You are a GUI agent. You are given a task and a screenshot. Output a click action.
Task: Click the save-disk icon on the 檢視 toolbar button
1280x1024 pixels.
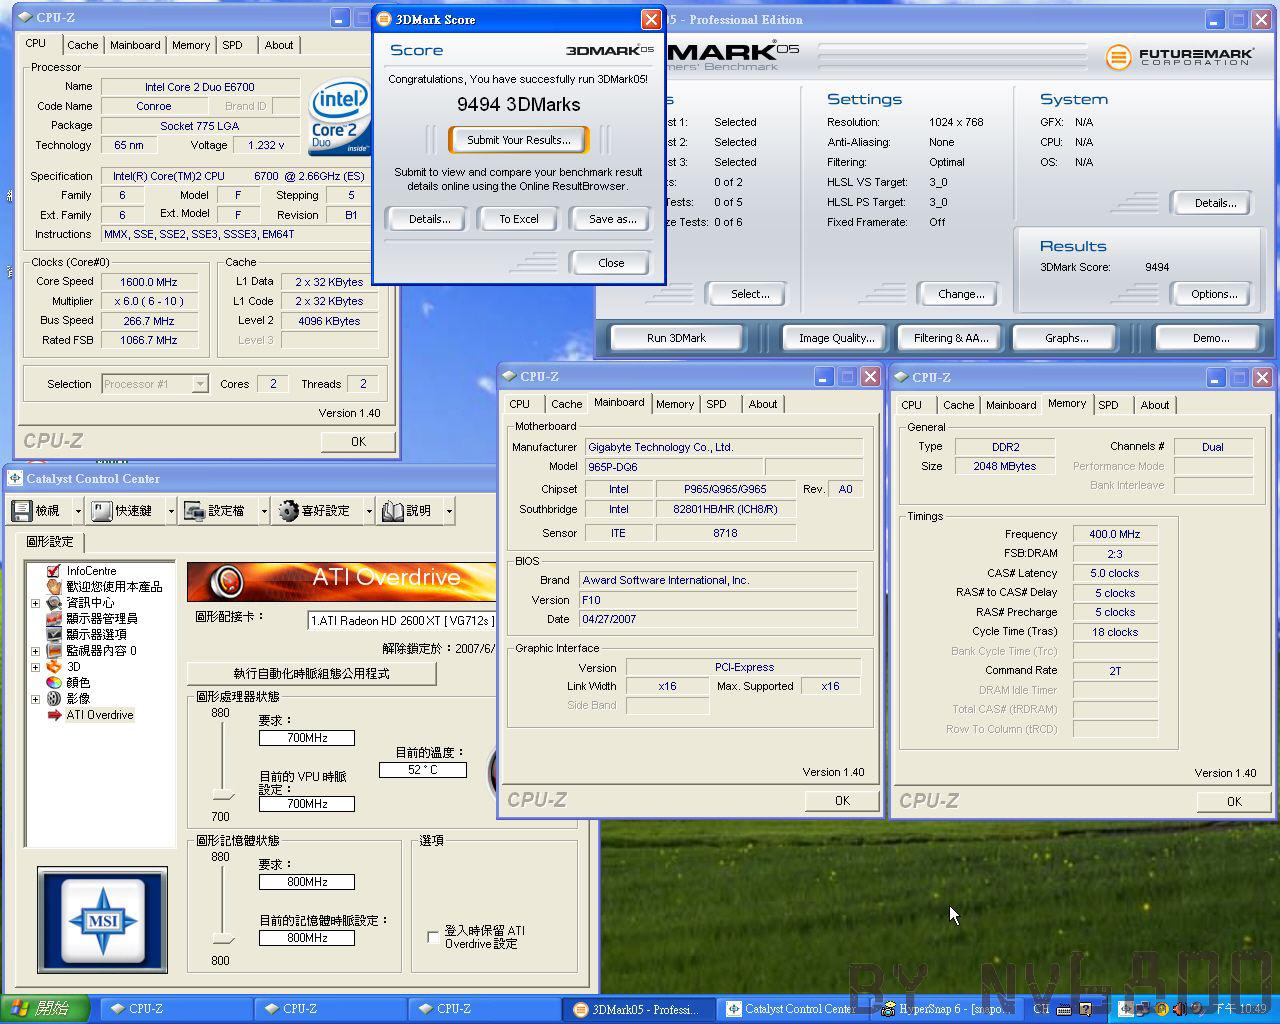pyautogui.click(x=21, y=511)
